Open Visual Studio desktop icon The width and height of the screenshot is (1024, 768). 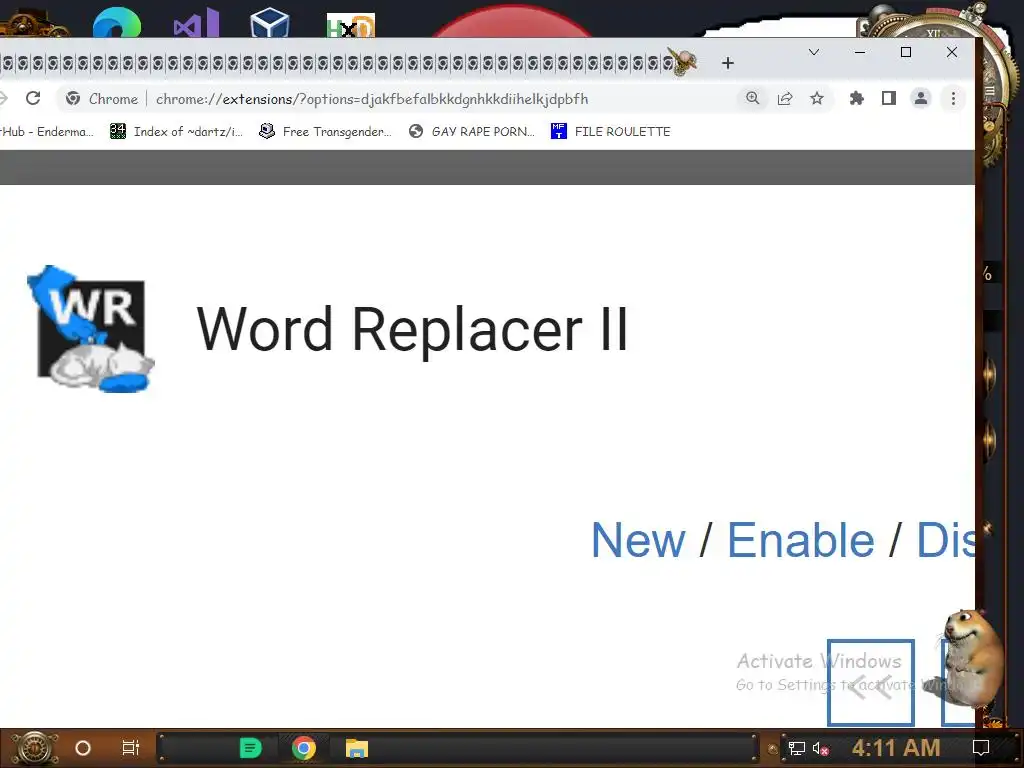[196, 23]
